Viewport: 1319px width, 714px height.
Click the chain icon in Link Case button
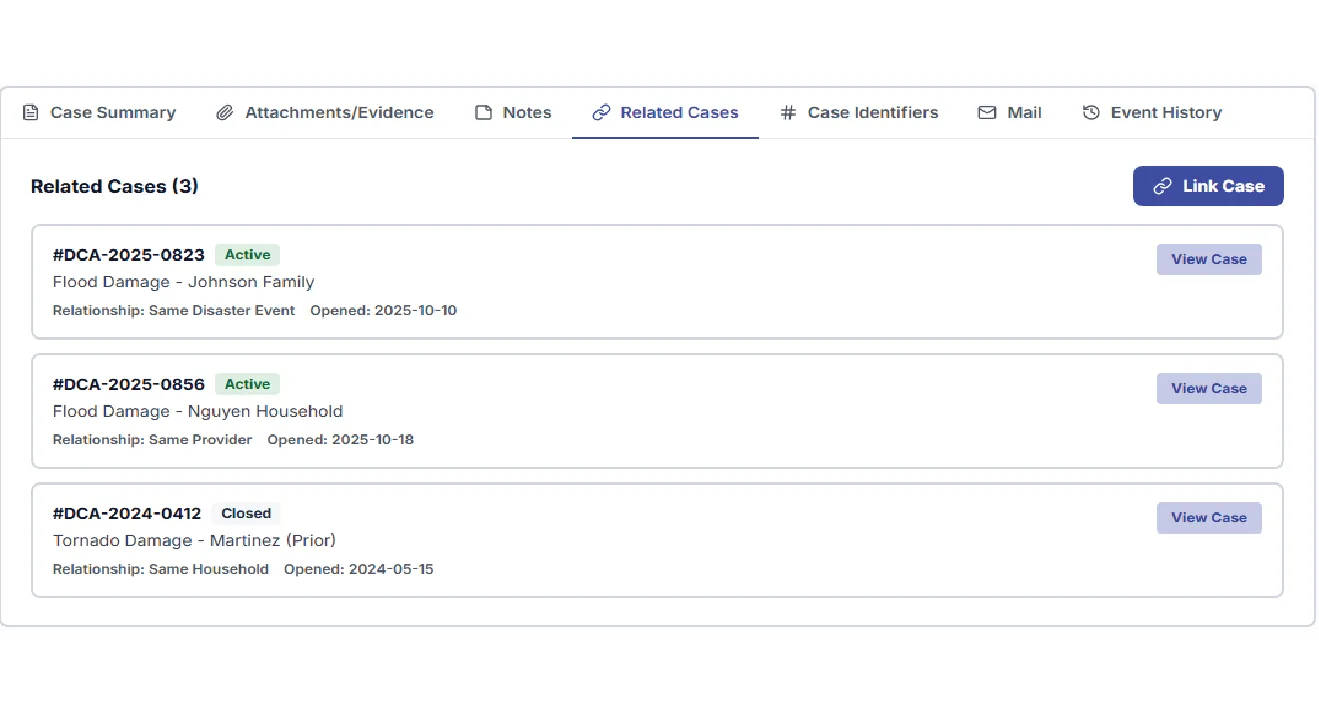tap(1162, 186)
